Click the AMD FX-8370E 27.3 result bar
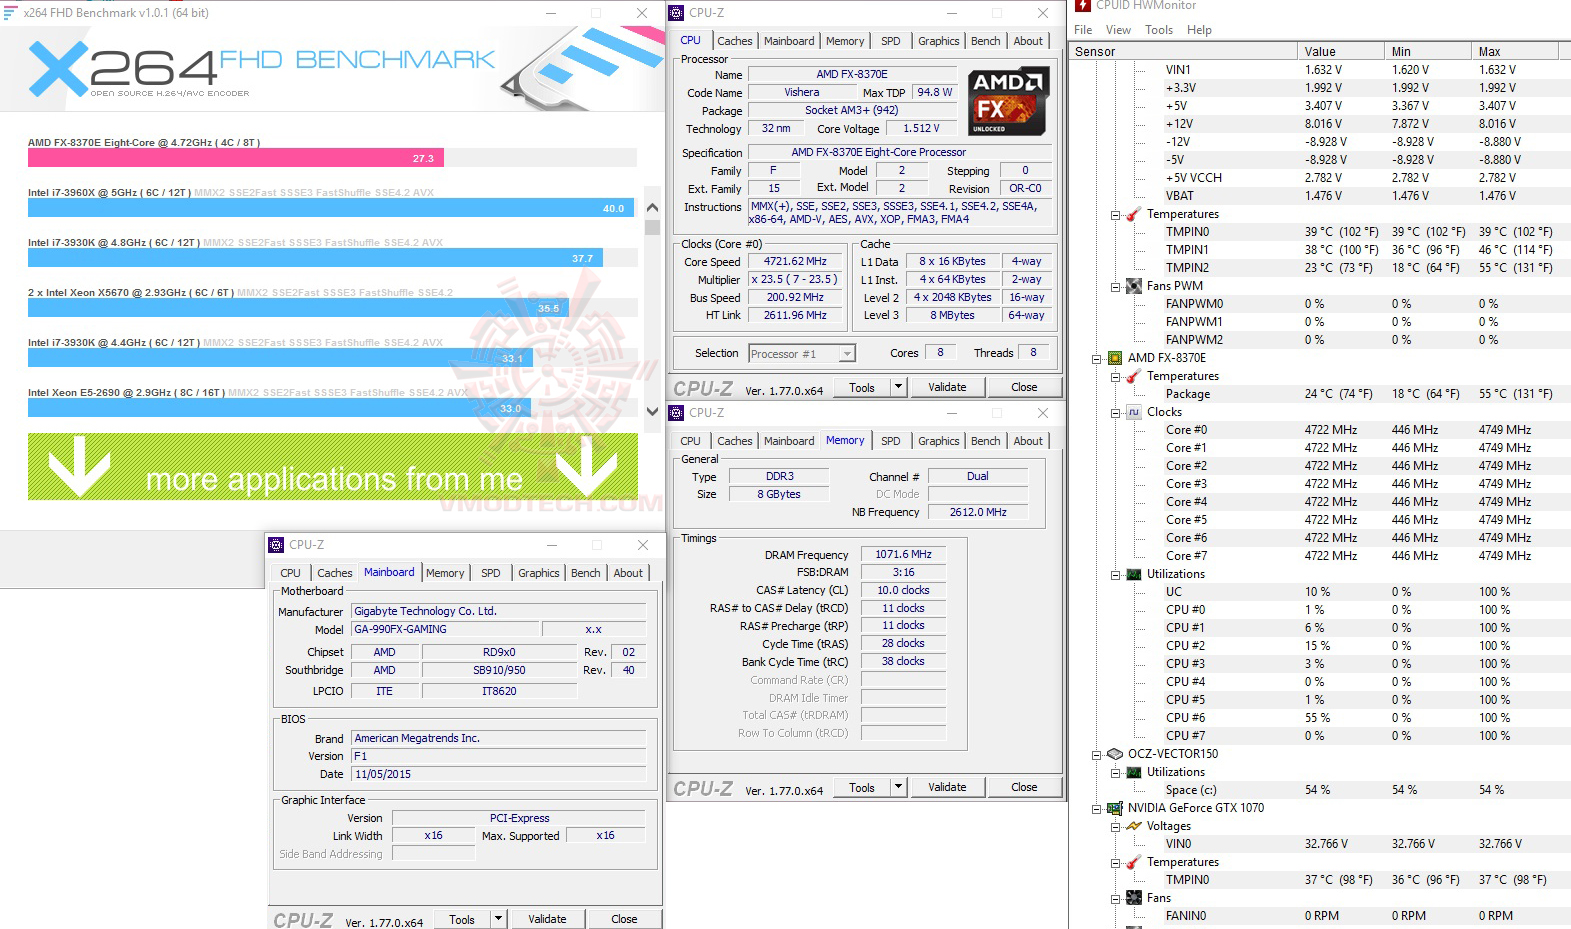Screen dimensions: 1571x929 click(x=236, y=158)
